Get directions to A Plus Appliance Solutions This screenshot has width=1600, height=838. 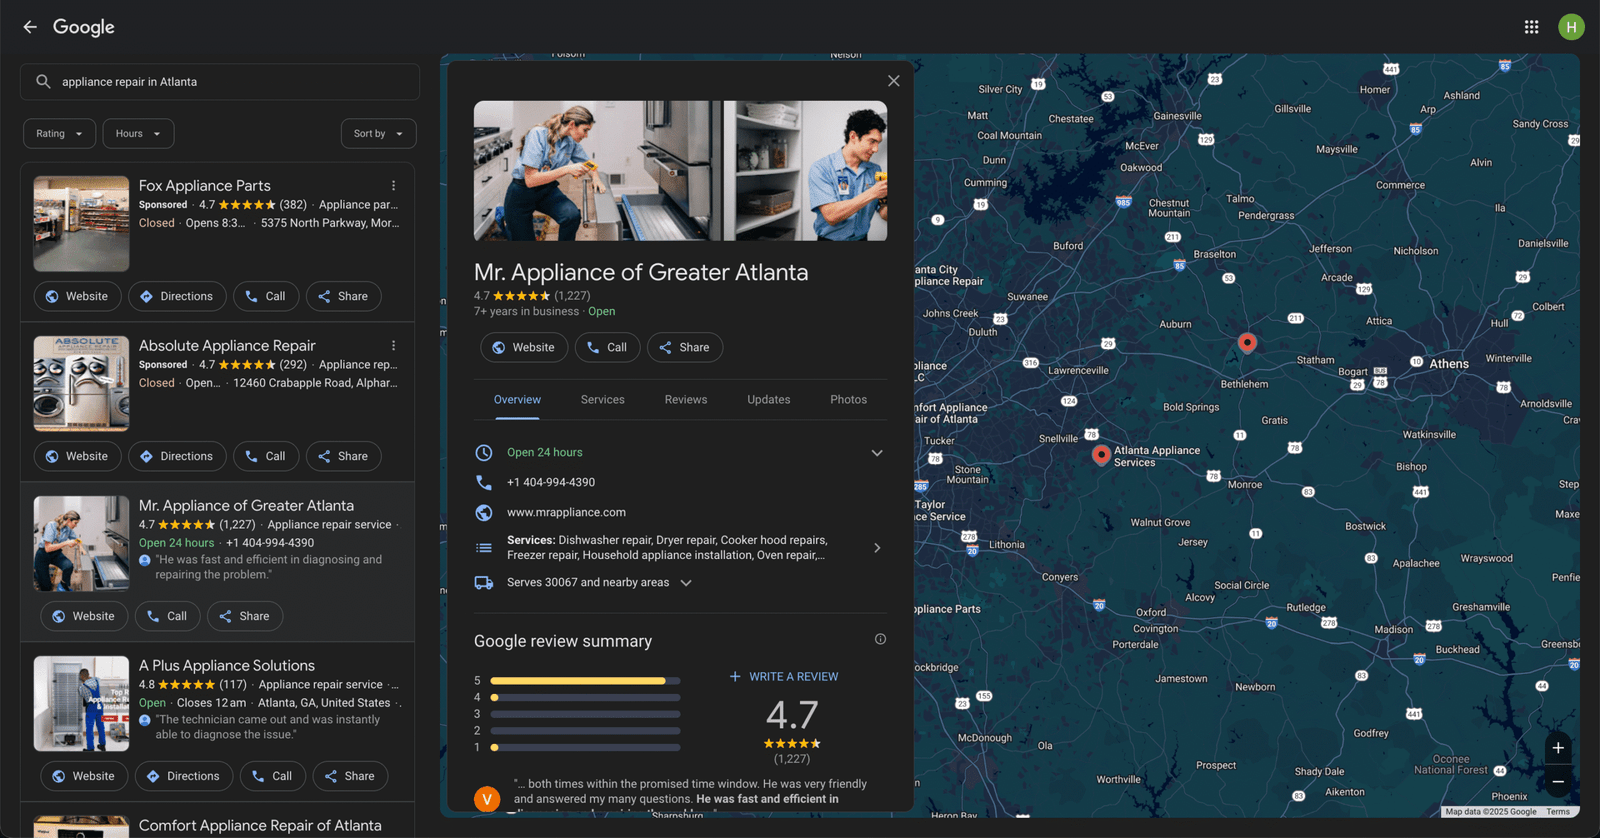click(x=184, y=777)
